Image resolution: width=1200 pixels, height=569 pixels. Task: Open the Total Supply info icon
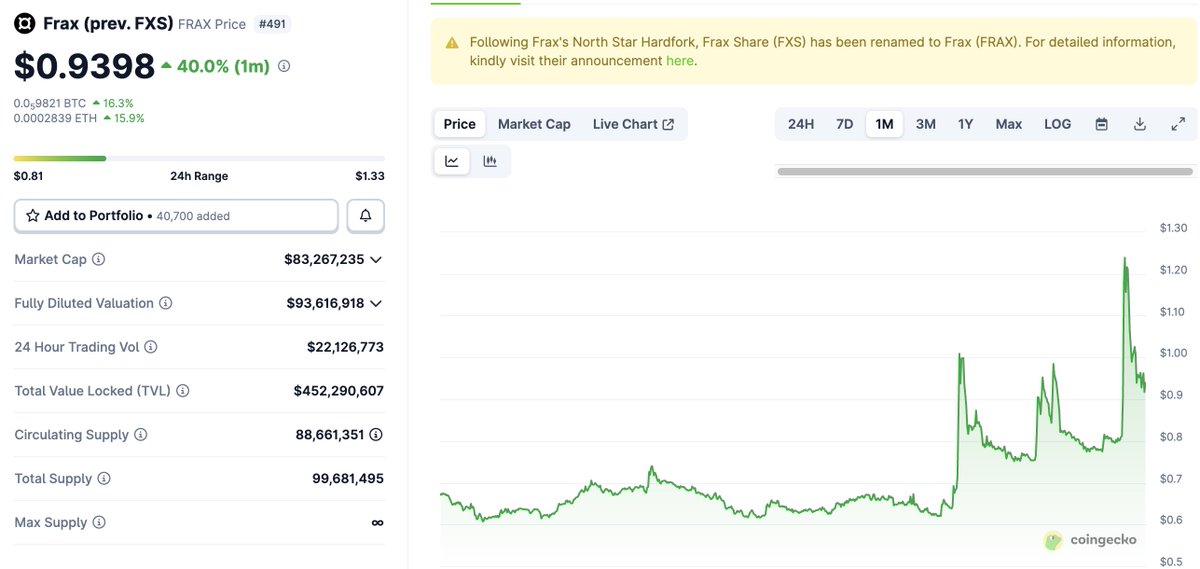[104, 479]
